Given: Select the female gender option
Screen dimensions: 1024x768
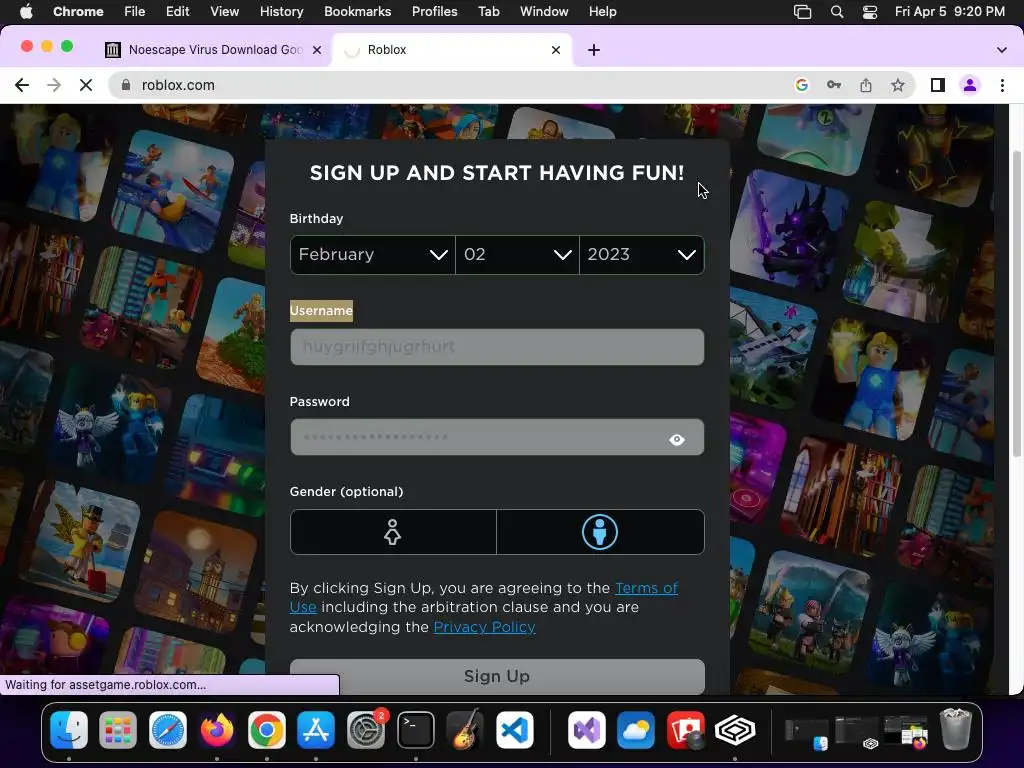Looking at the screenshot, I should [392, 532].
